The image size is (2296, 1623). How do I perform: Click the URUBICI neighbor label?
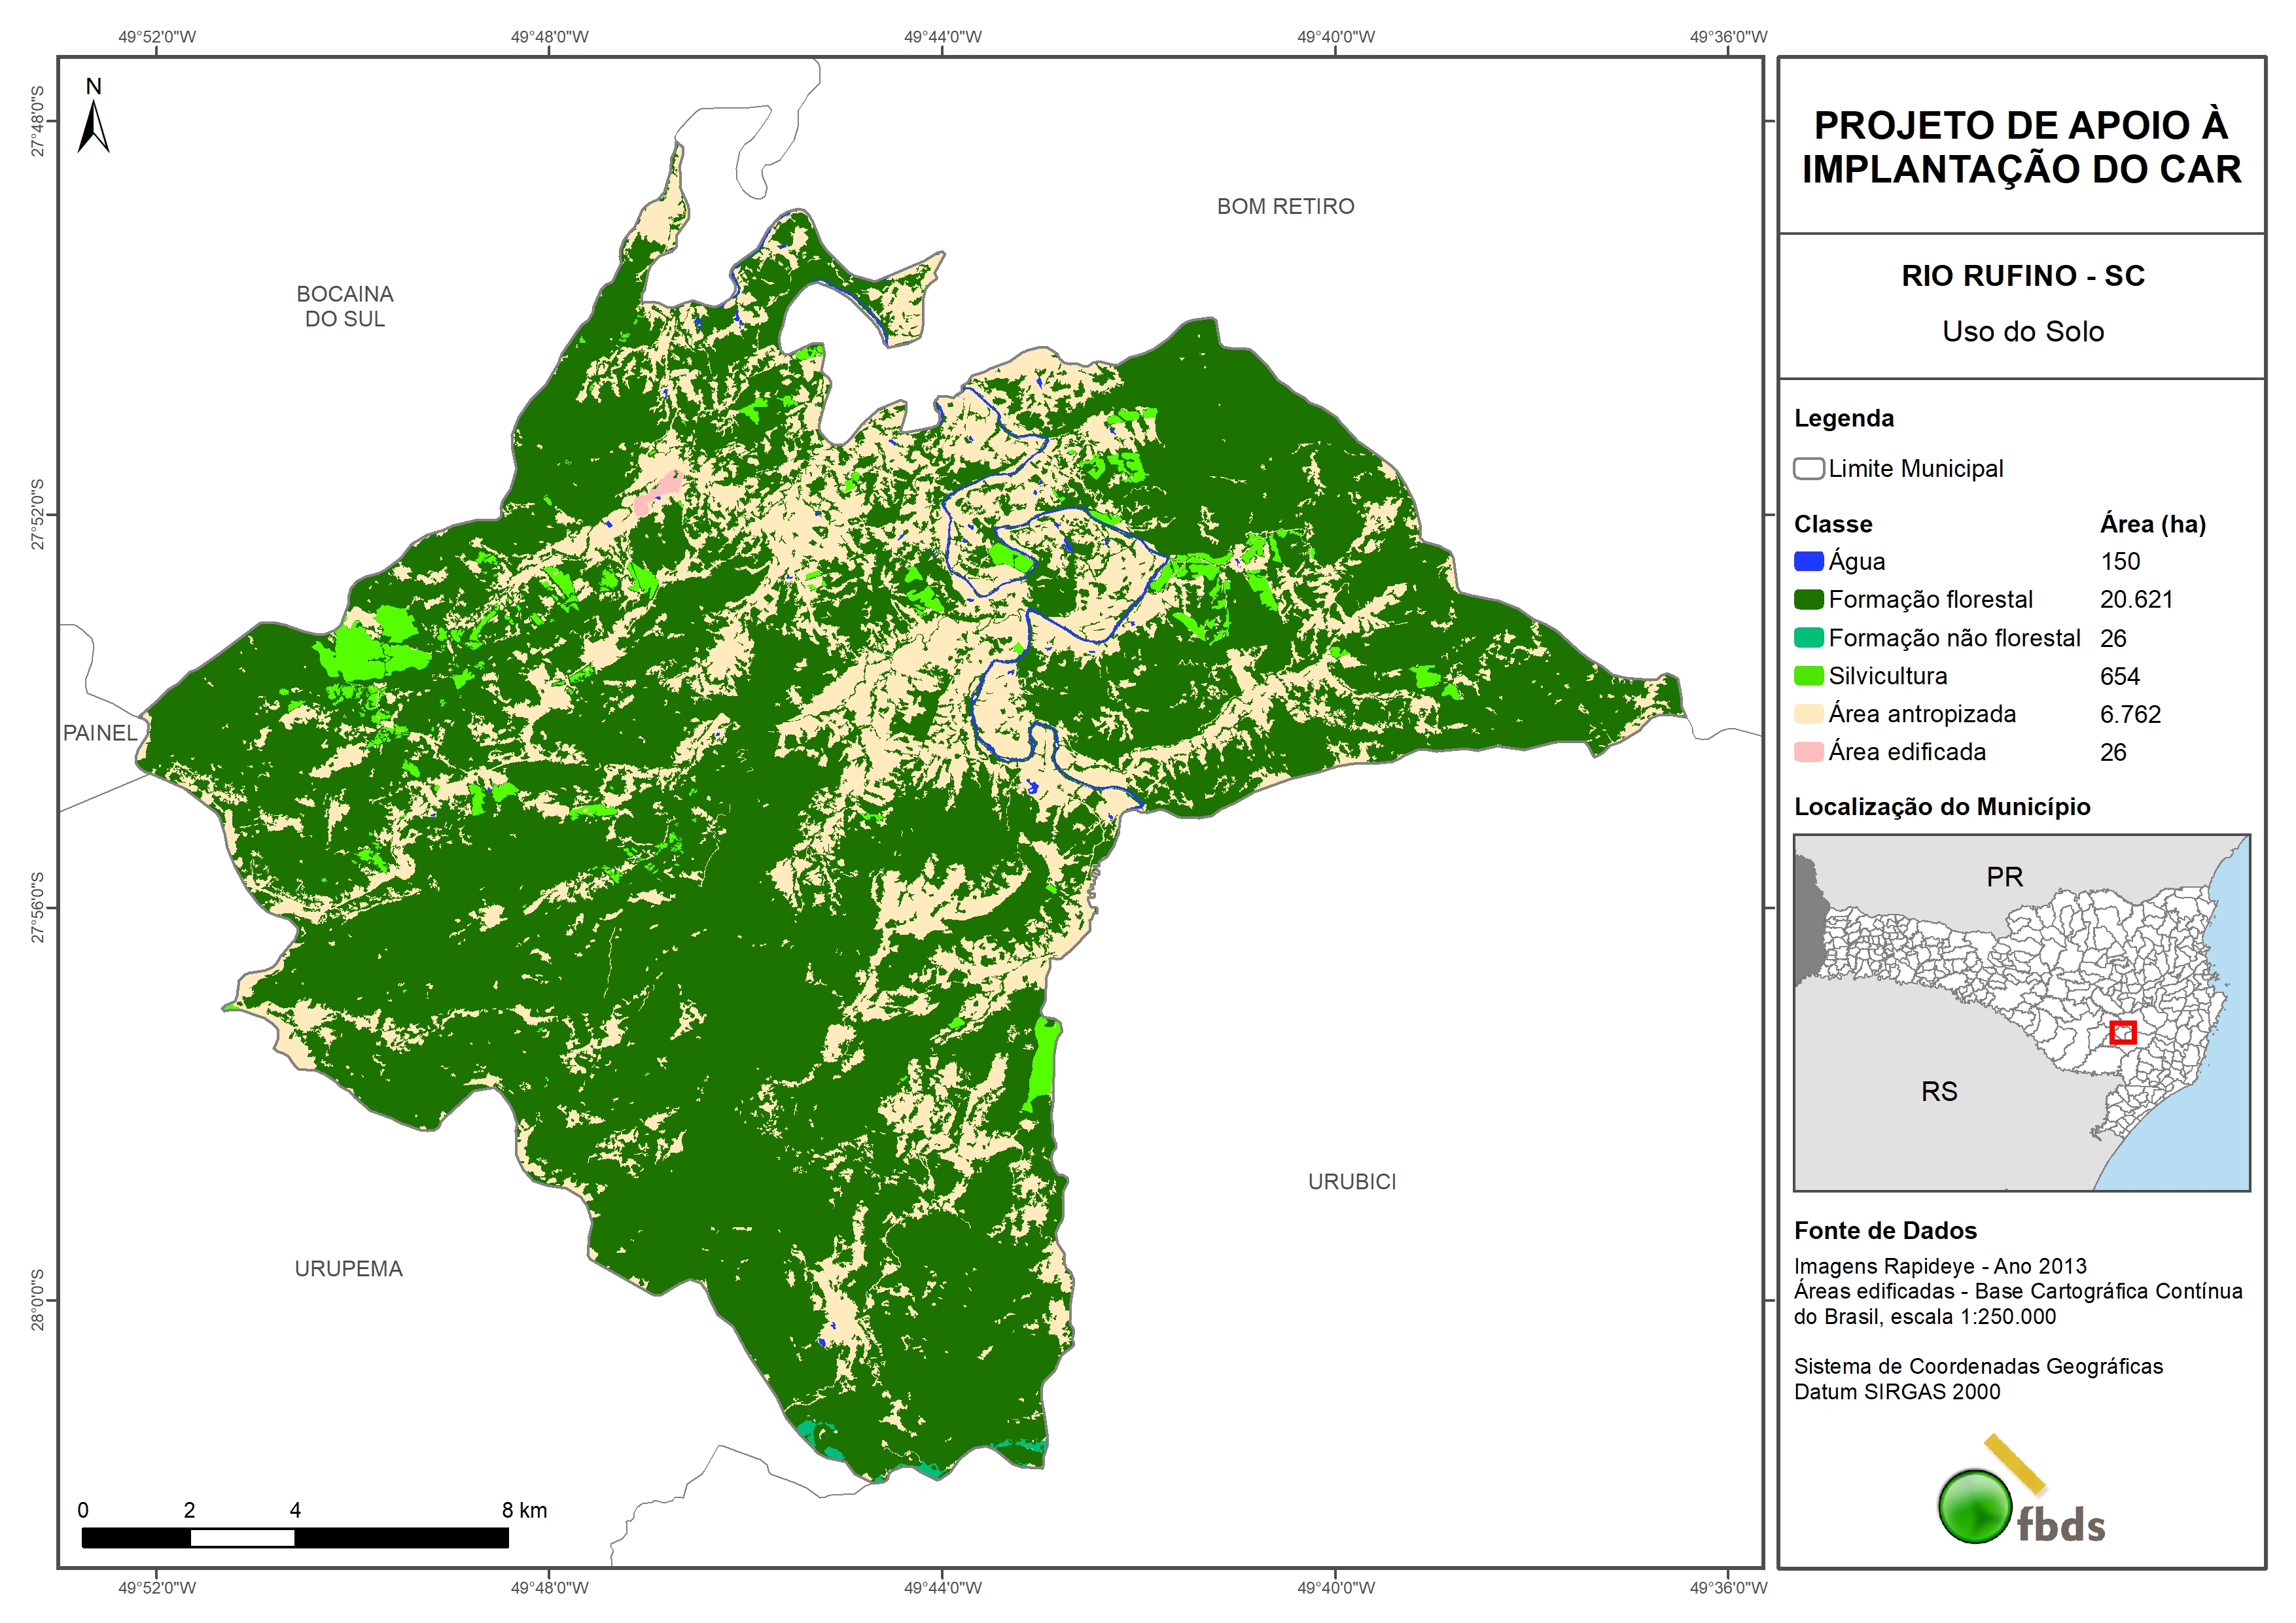(x=1351, y=1182)
